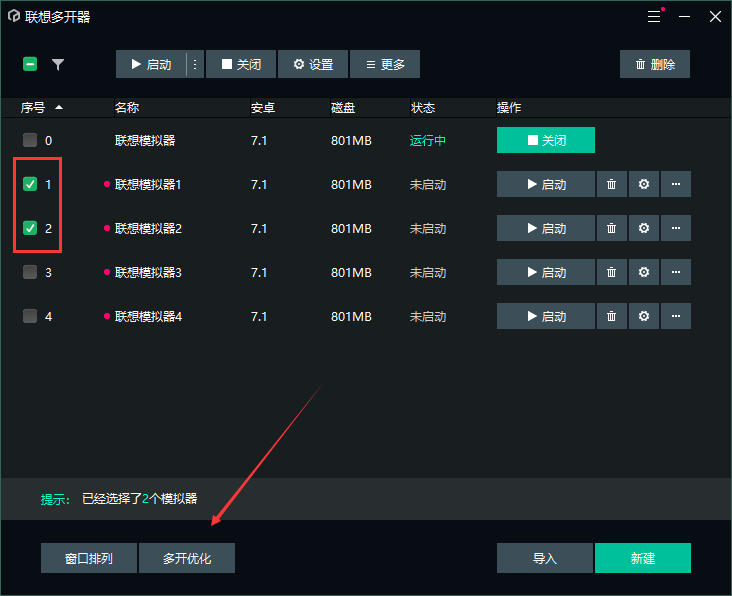Screen dimensions: 732x596
Task: Click the 删除 button at top right
Action: pos(655,64)
